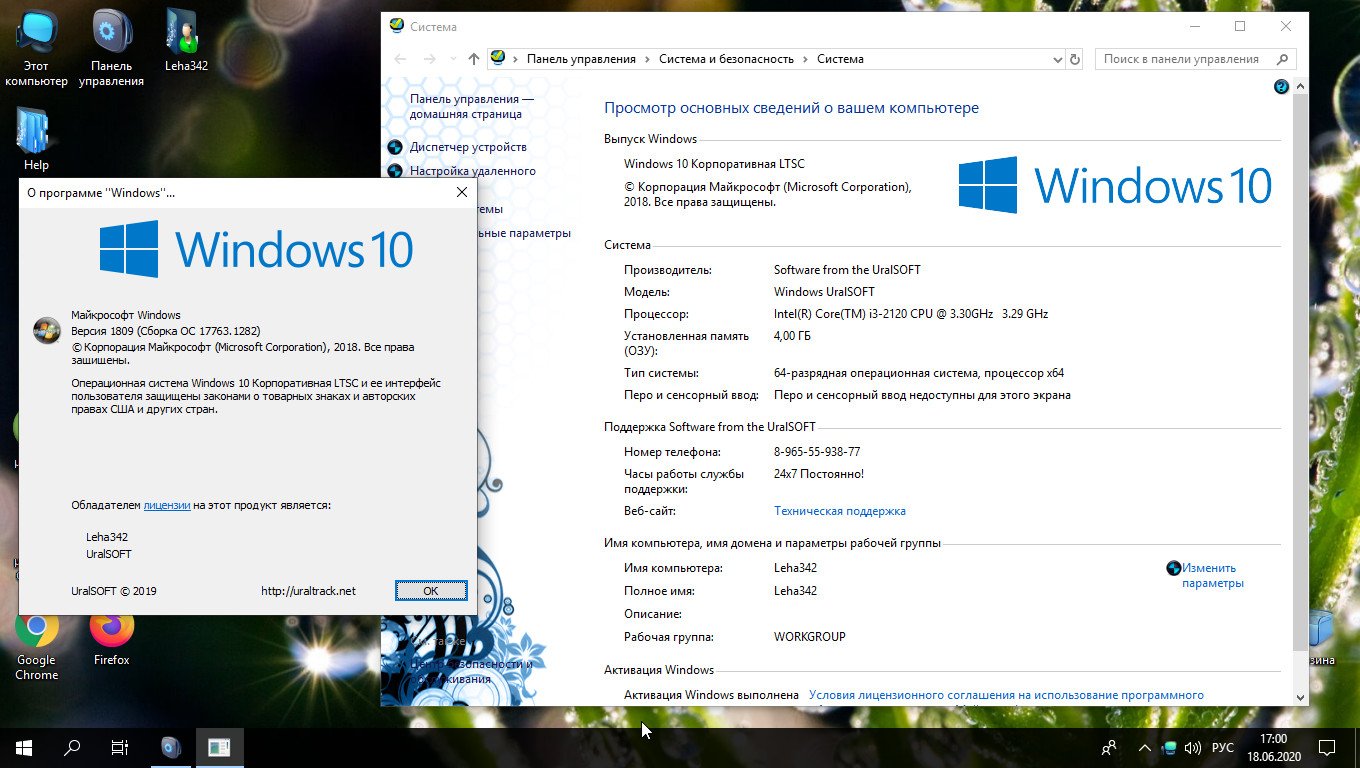Click http://uraltrack.net text in About dialog
This screenshot has width=1360, height=768.
(308, 591)
